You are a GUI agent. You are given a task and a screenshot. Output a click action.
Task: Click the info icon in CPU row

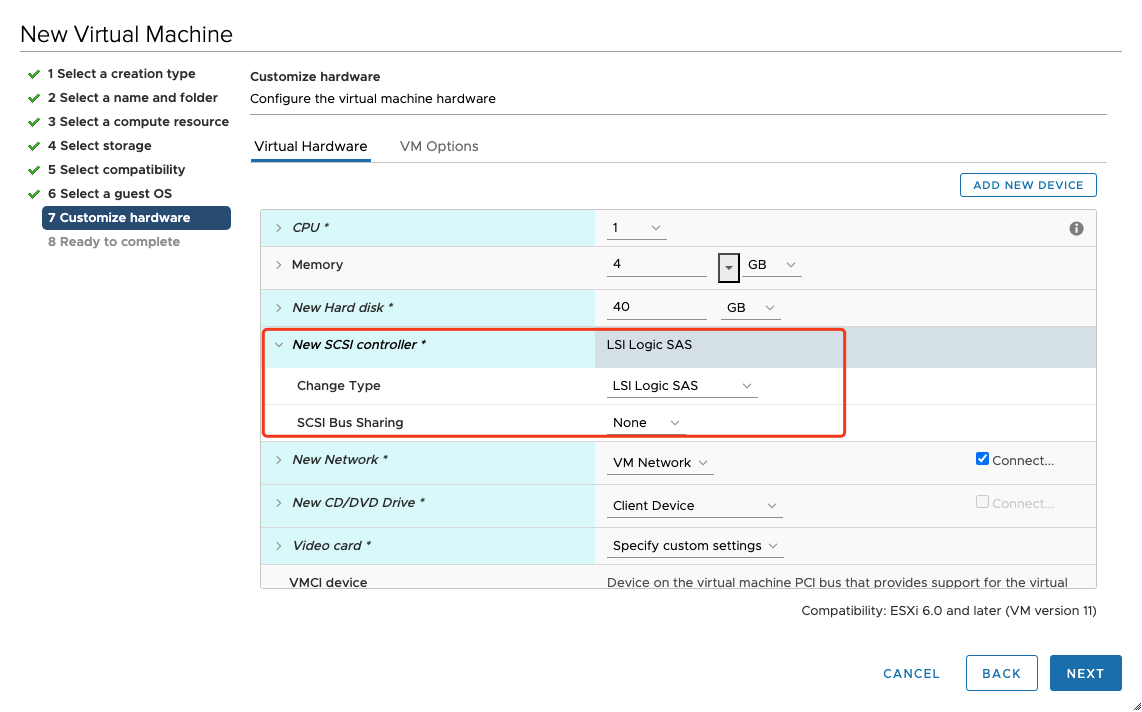click(1076, 229)
